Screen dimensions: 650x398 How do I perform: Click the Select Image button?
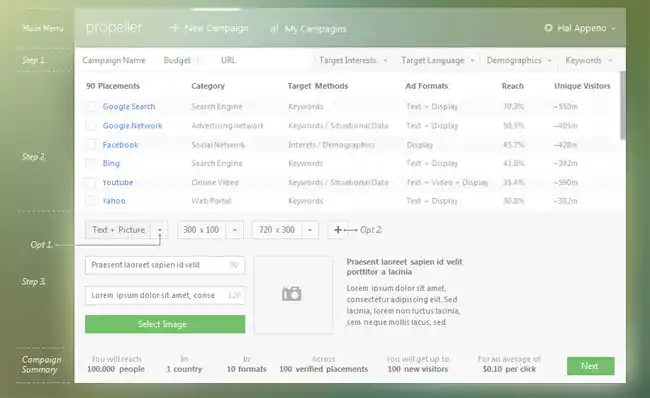(165, 324)
